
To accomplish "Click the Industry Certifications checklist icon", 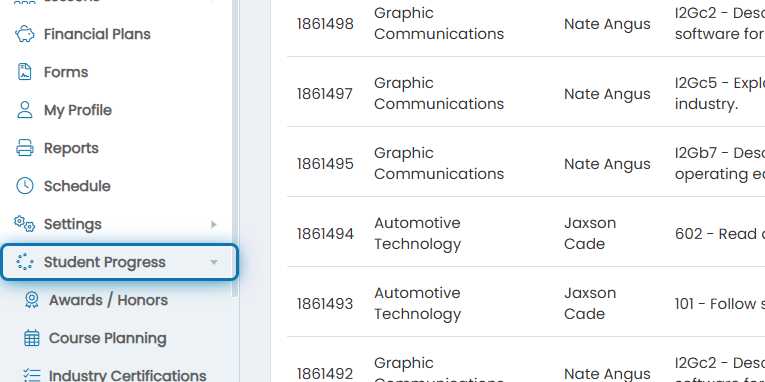I will (32, 375).
